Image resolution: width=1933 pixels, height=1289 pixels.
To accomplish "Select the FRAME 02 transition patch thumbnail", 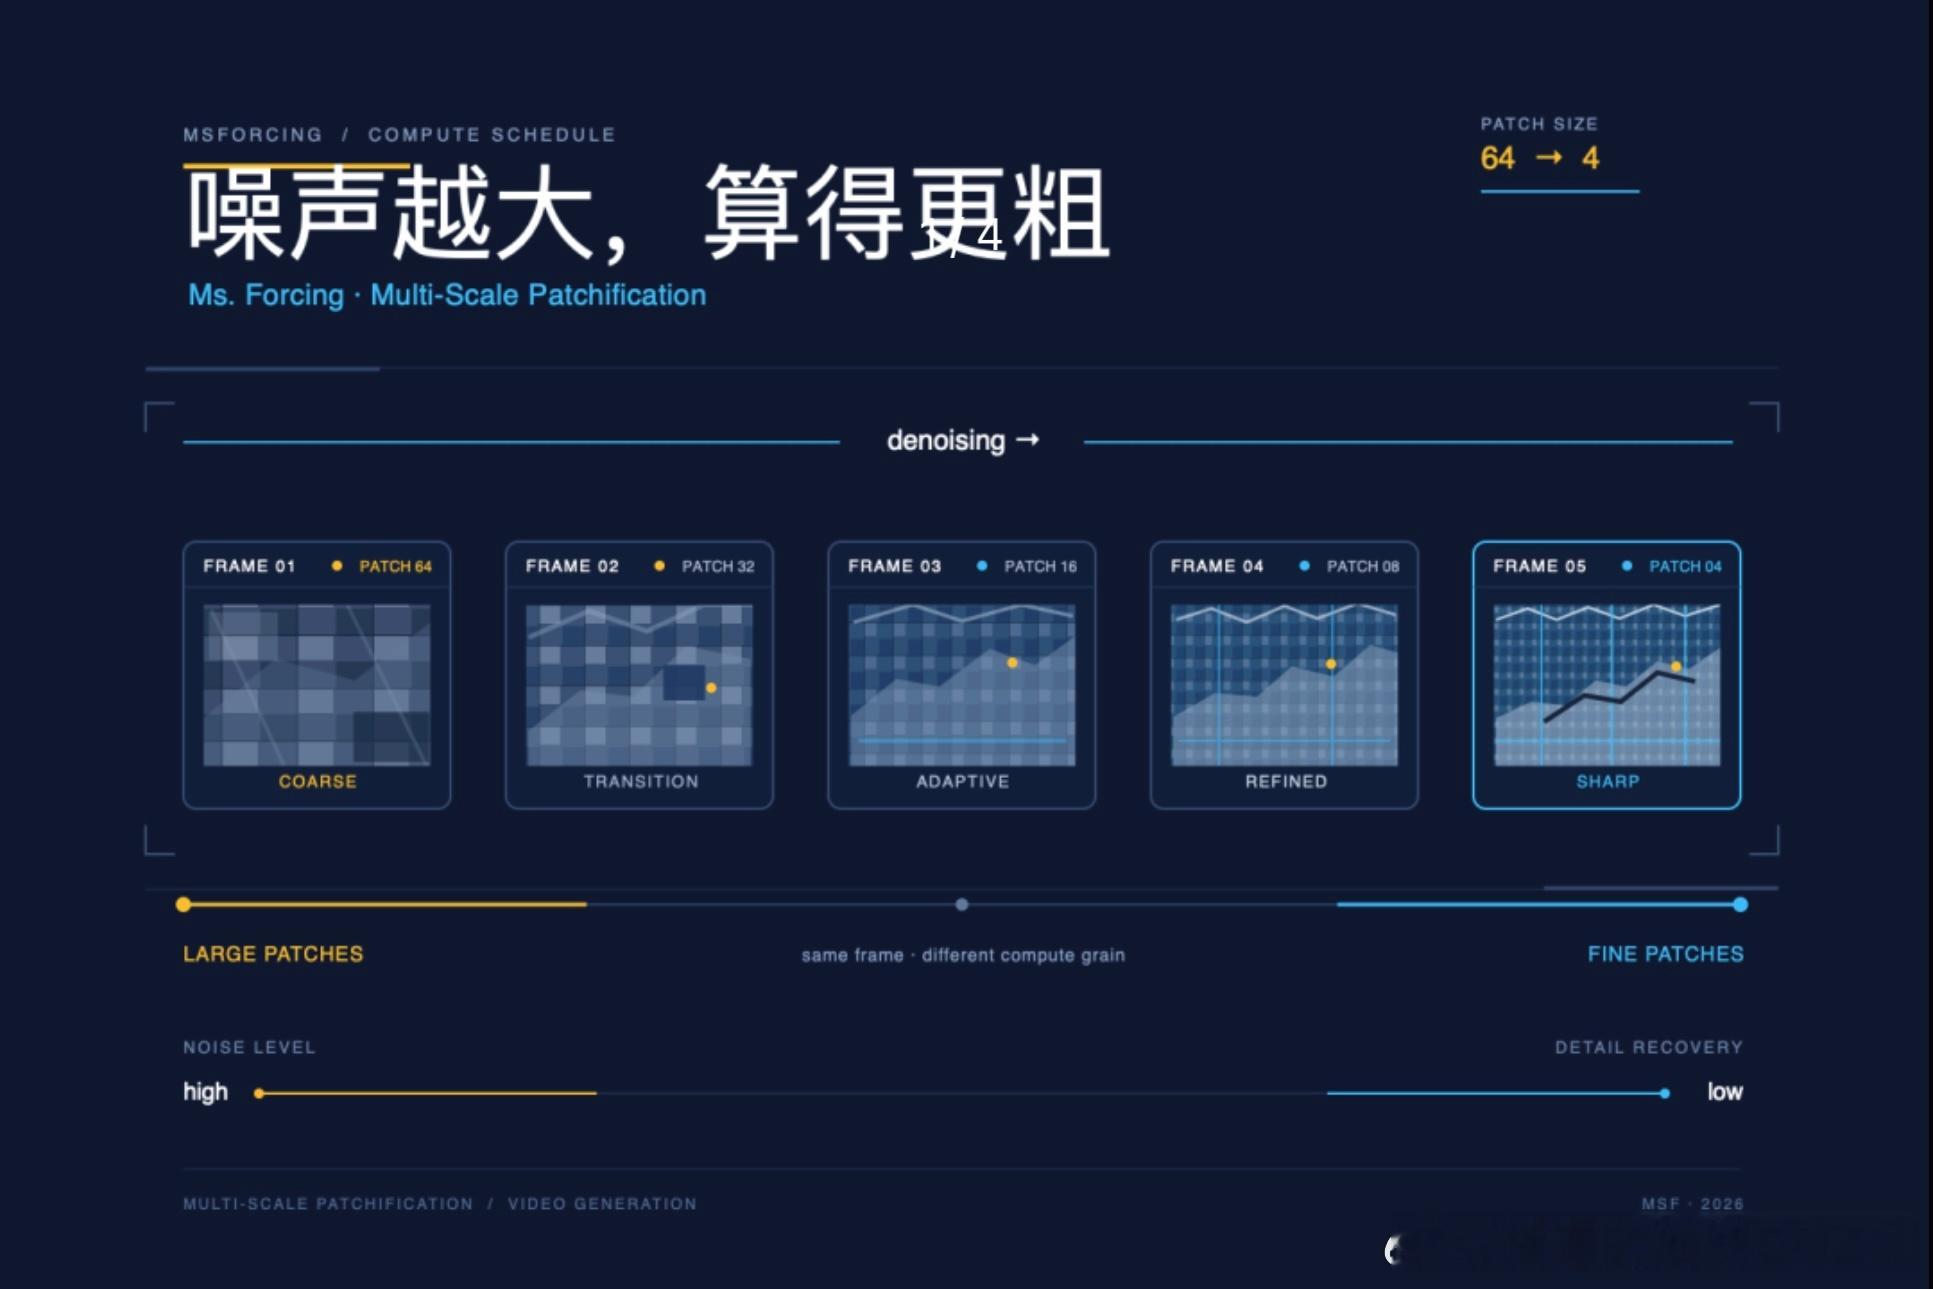I will point(639,685).
